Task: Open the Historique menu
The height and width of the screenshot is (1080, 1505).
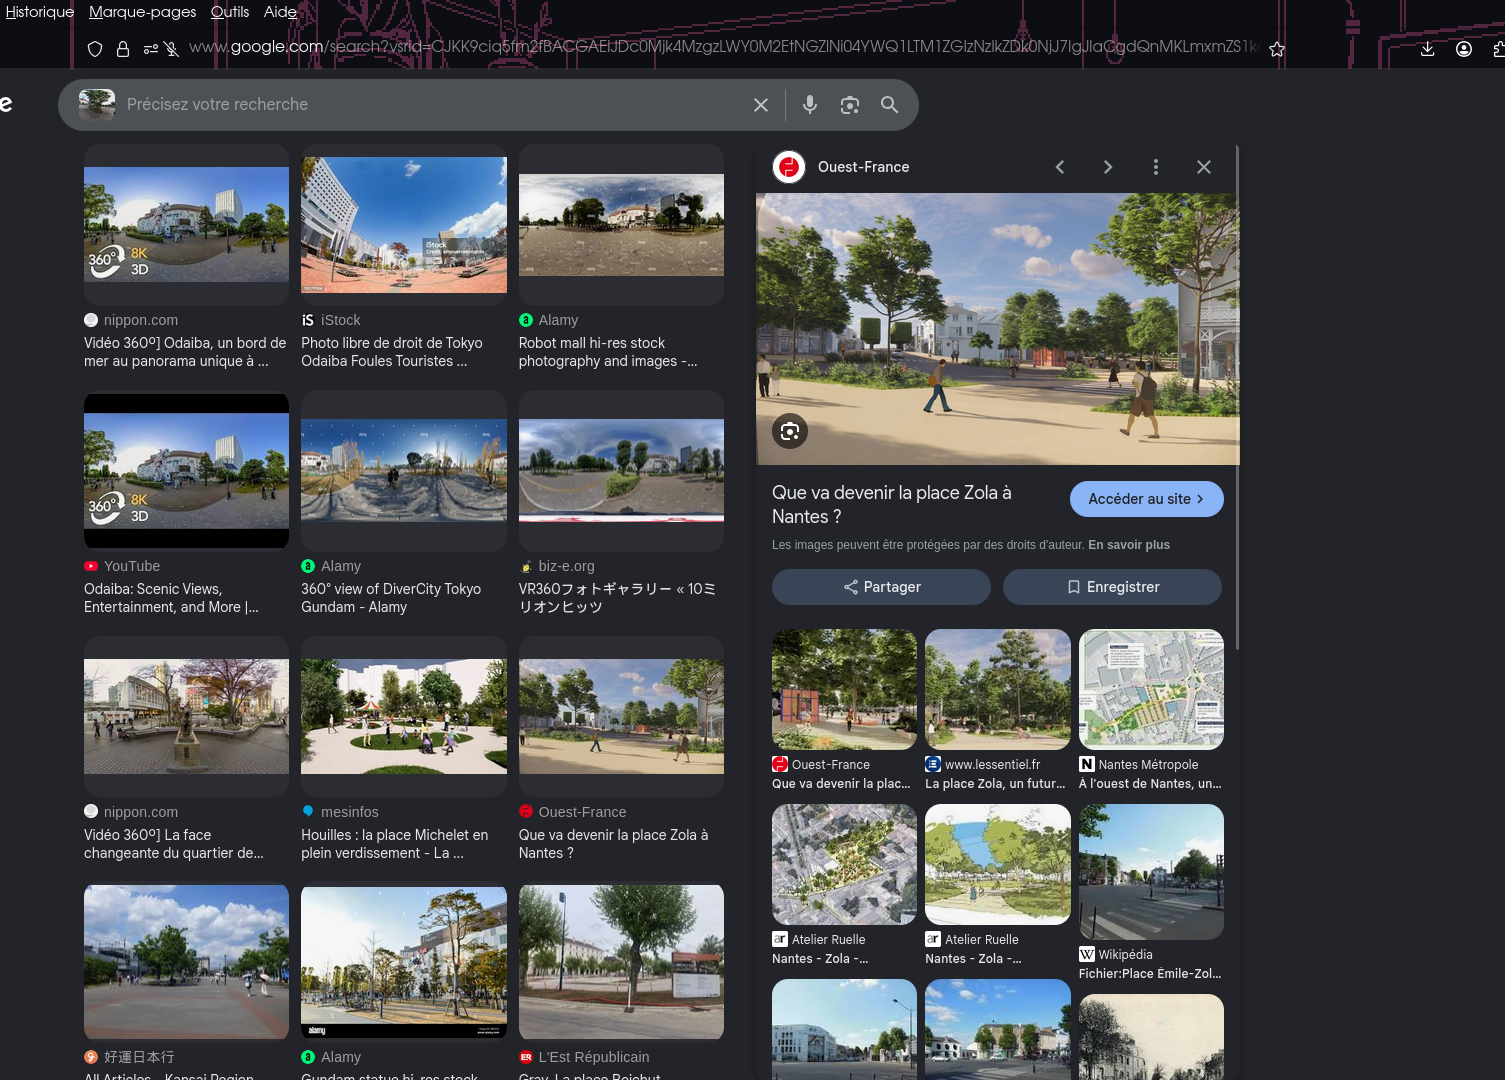Action: coord(40,12)
